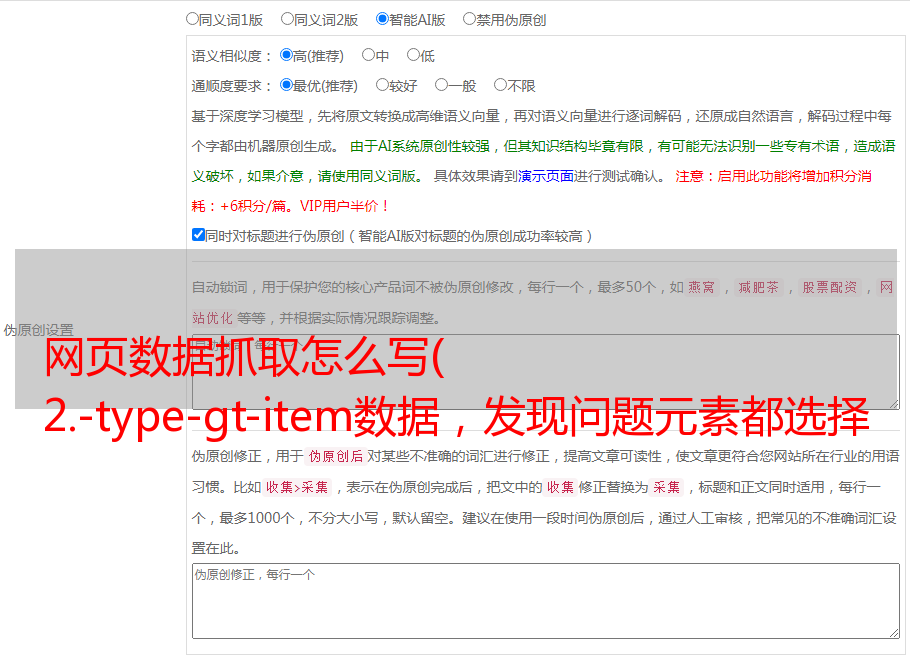
Task: Set 通顺度要求 to 最优(推荐)
Action: [286, 85]
